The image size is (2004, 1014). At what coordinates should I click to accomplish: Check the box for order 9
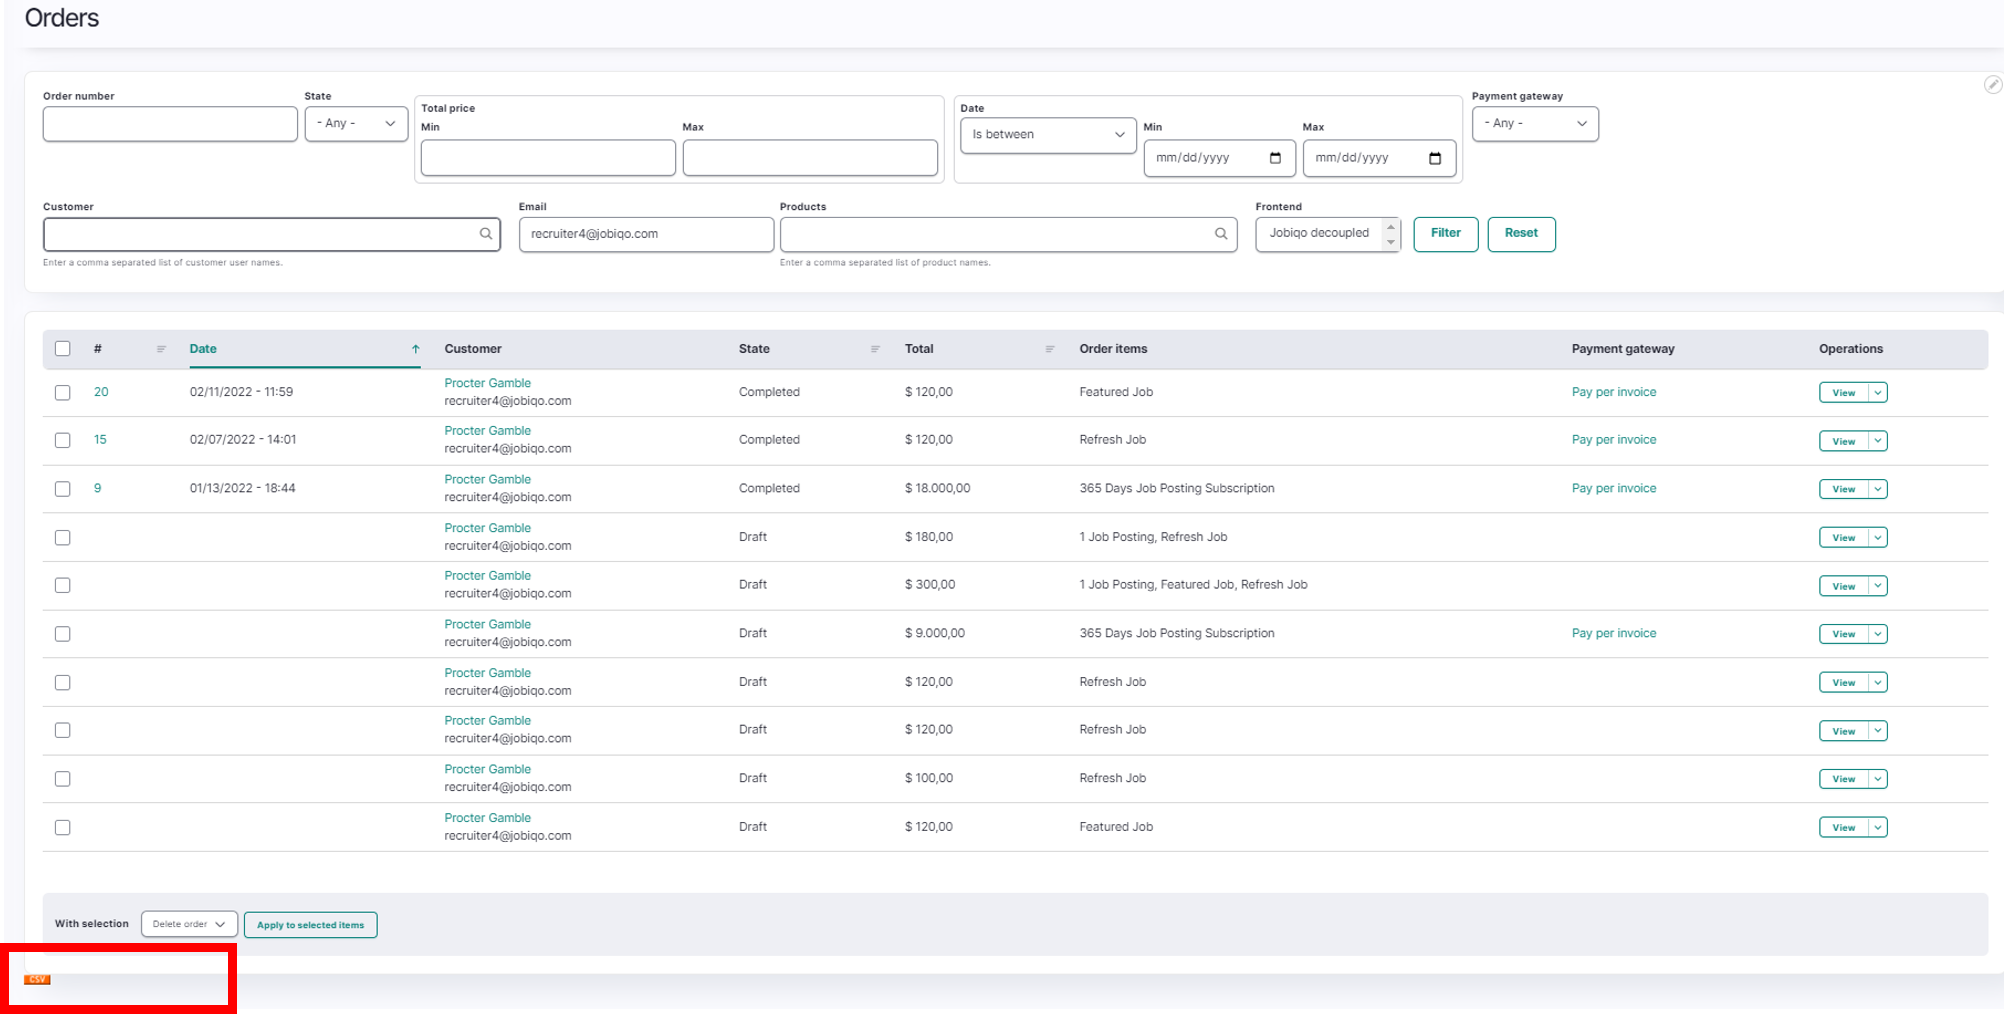click(63, 489)
